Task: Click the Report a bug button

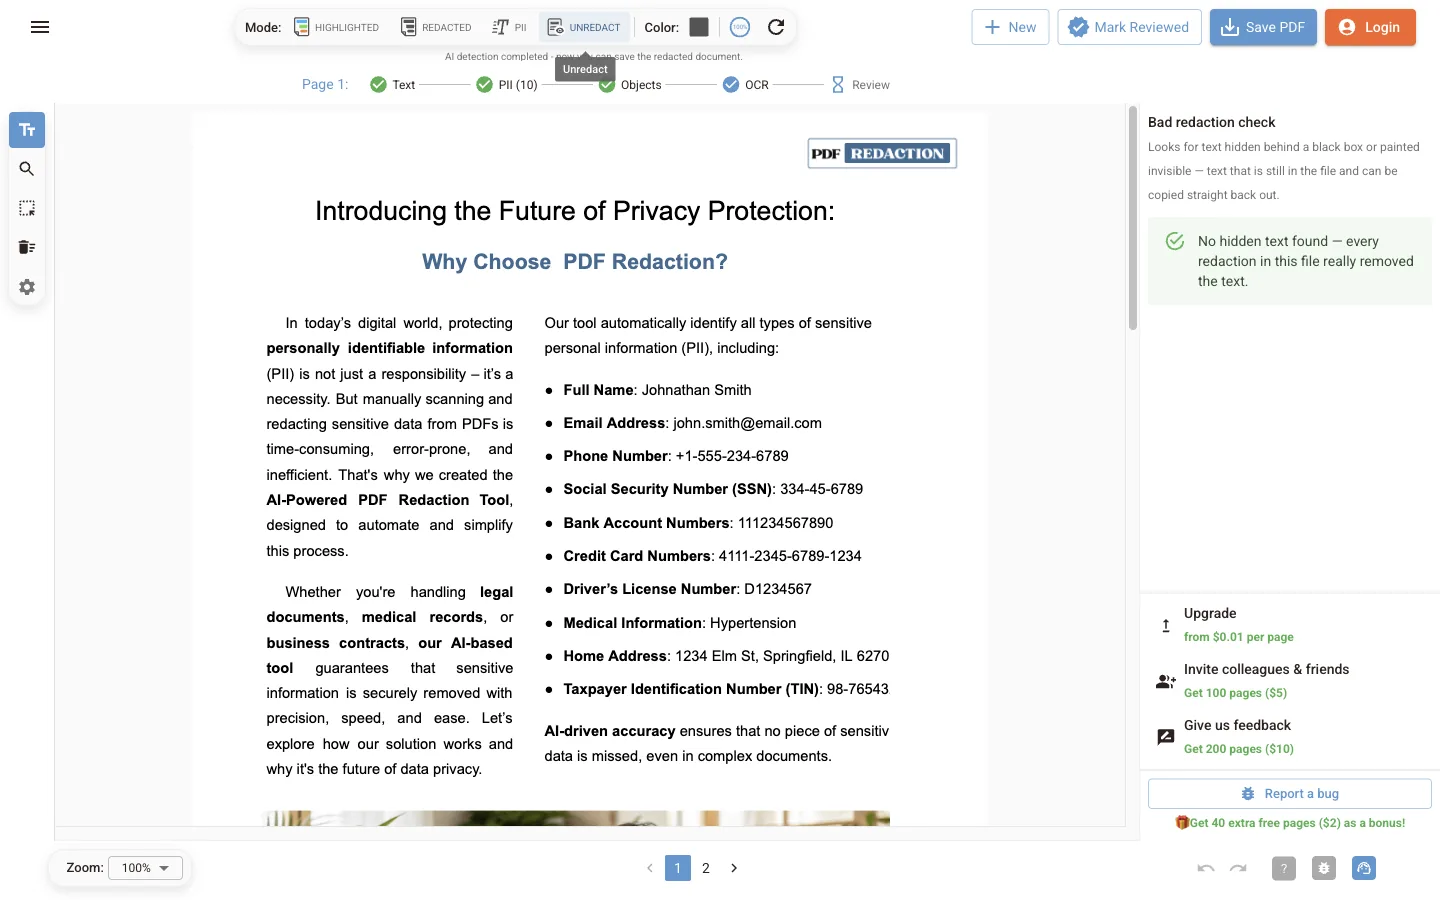Action: point(1290,794)
